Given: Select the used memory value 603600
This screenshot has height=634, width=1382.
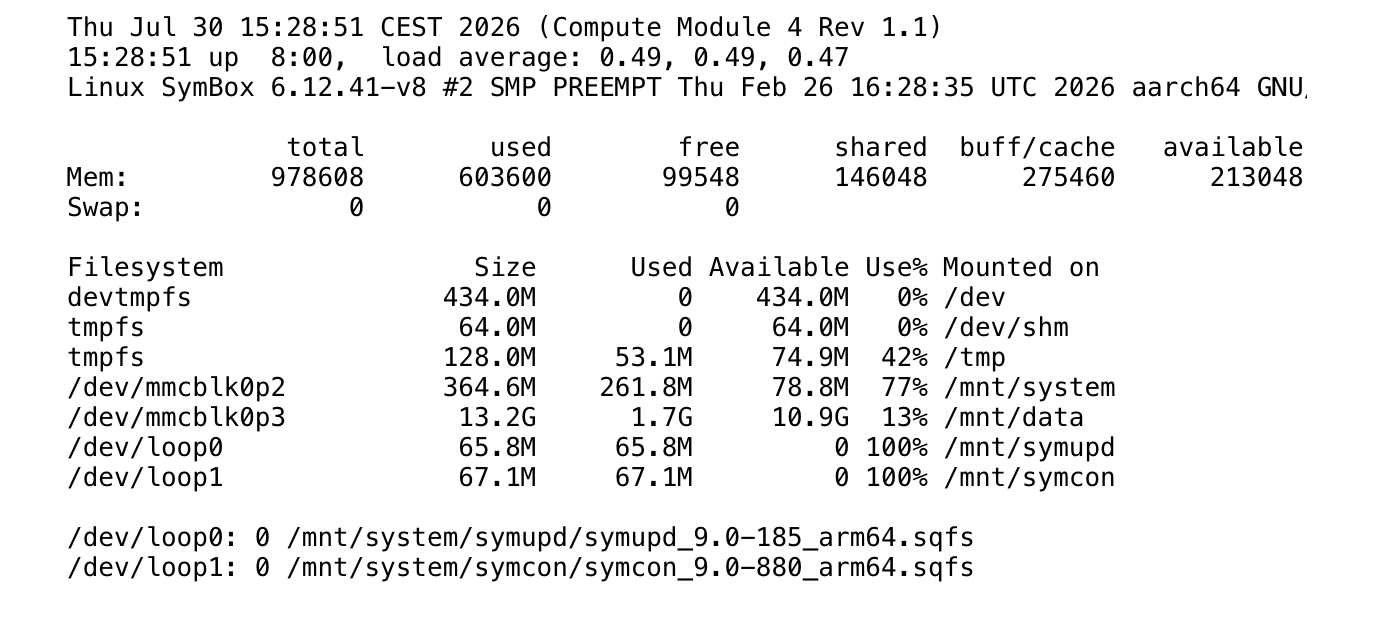Looking at the screenshot, I should 505,178.
